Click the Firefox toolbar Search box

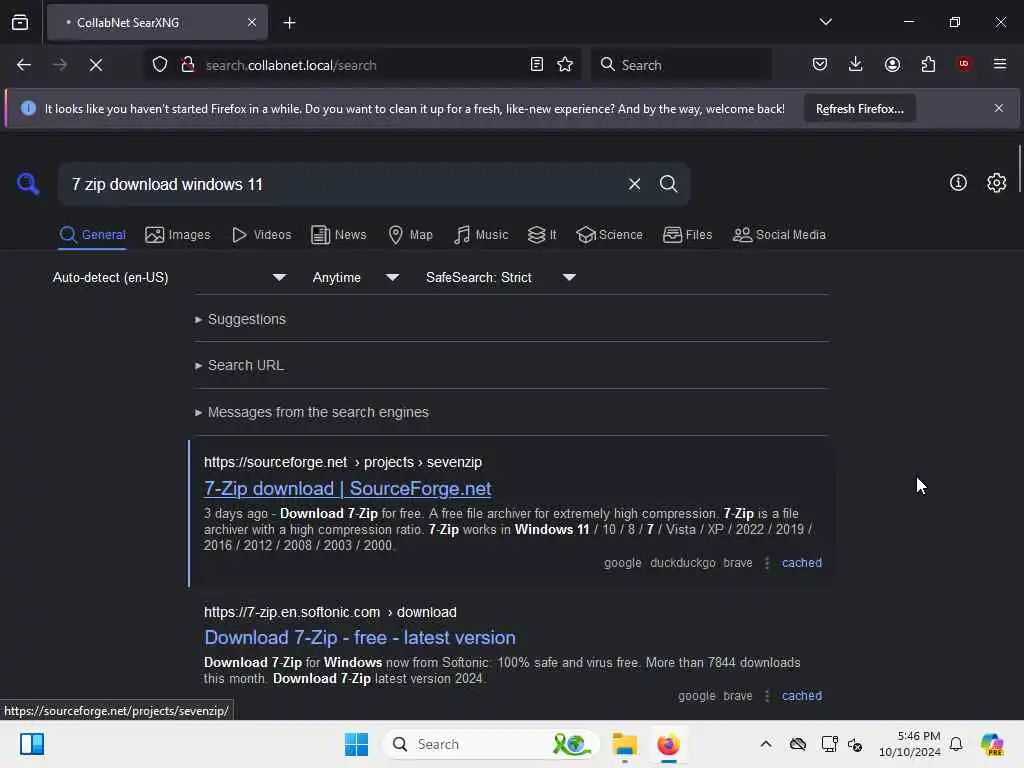(x=682, y=65)
